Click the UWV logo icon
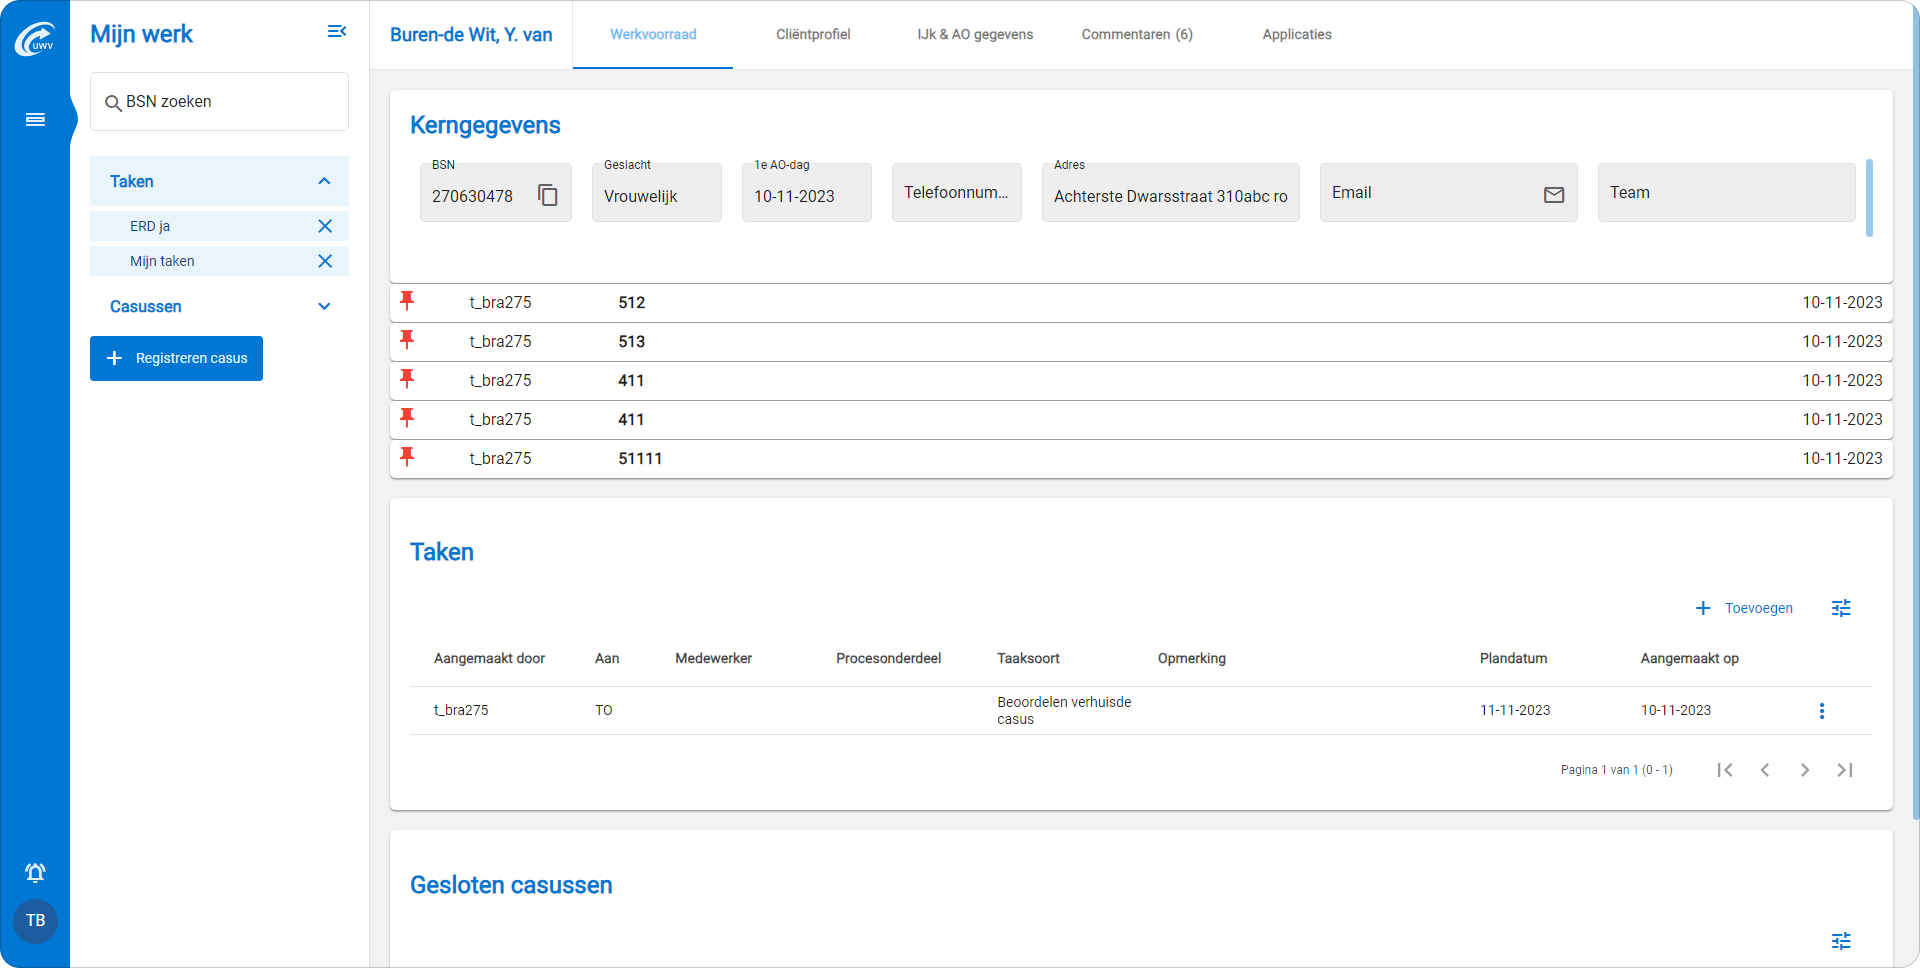Image resolution: width=1920 pixels, height=968 pixels. [35, 38]
